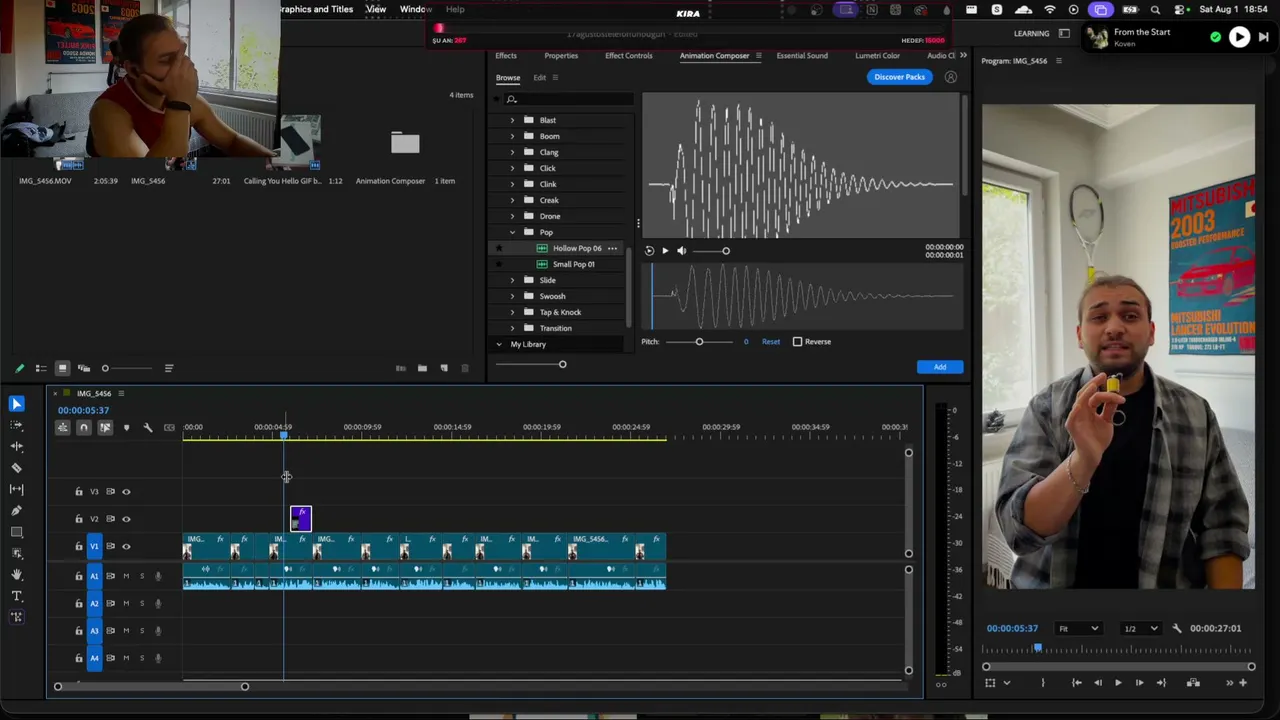Expand the Transition folder
Screen dimensions: 1280x720
(513, 328)
